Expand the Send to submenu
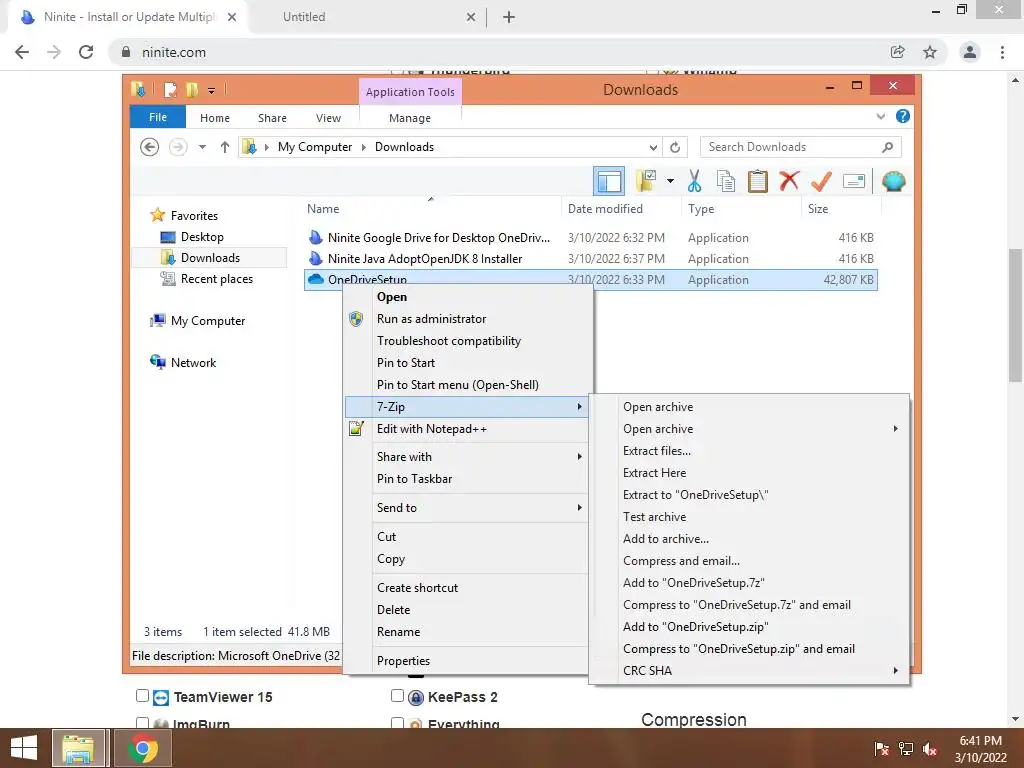 [579, 507]
